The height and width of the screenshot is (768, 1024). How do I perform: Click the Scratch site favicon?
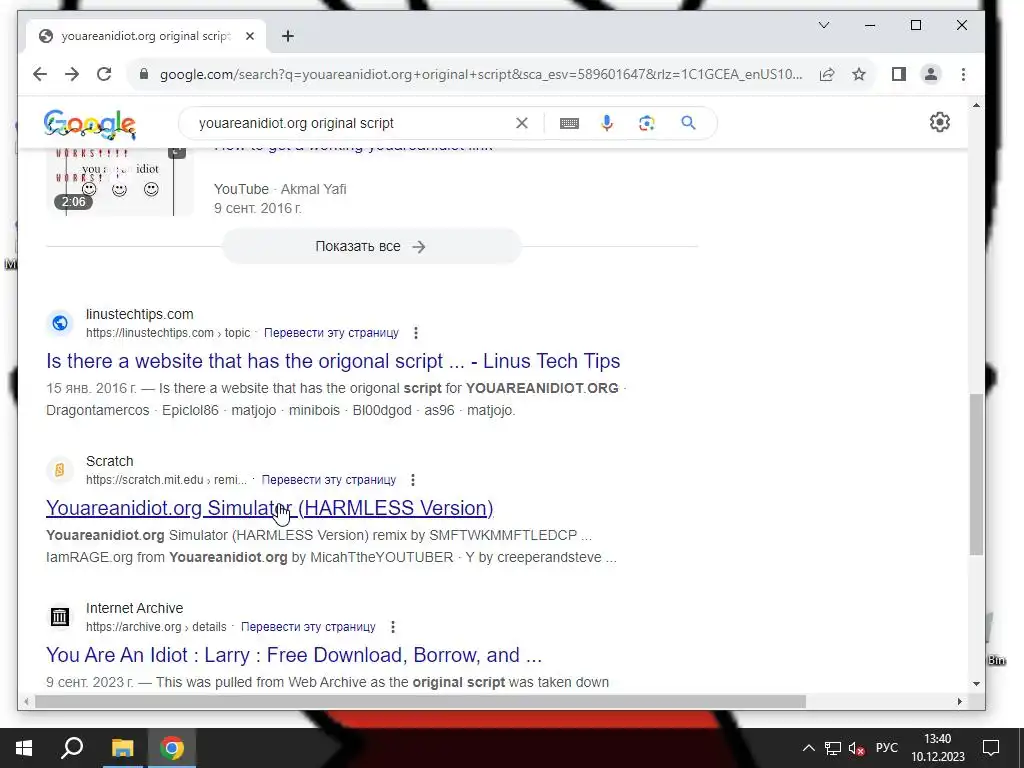[60, 470]
